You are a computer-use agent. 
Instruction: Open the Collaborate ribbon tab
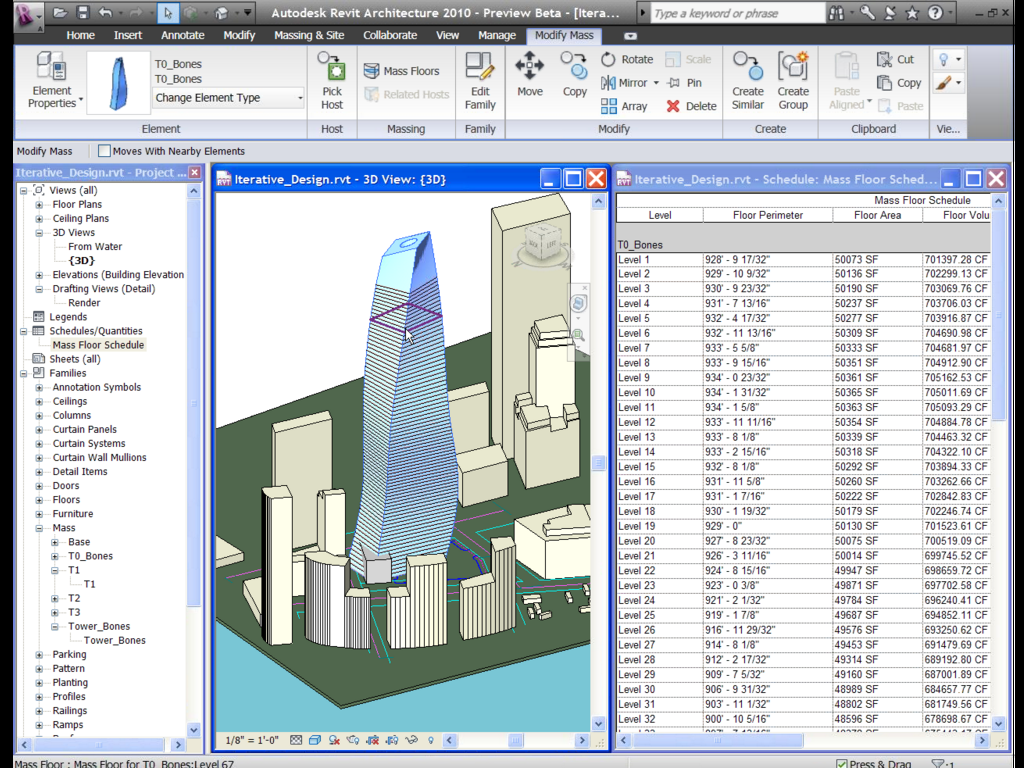click(x=390, y=35)
